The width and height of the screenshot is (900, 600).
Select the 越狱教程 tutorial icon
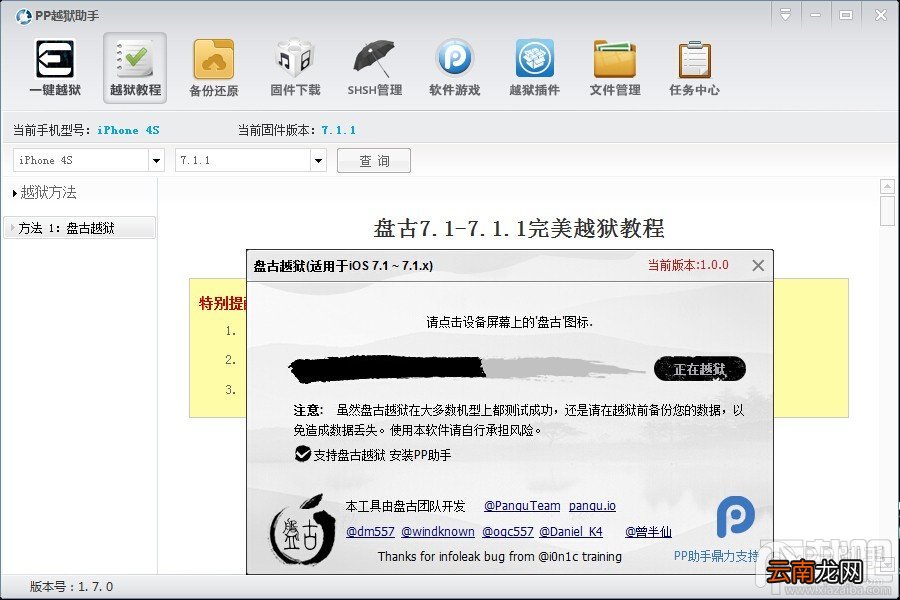point(135,68)
